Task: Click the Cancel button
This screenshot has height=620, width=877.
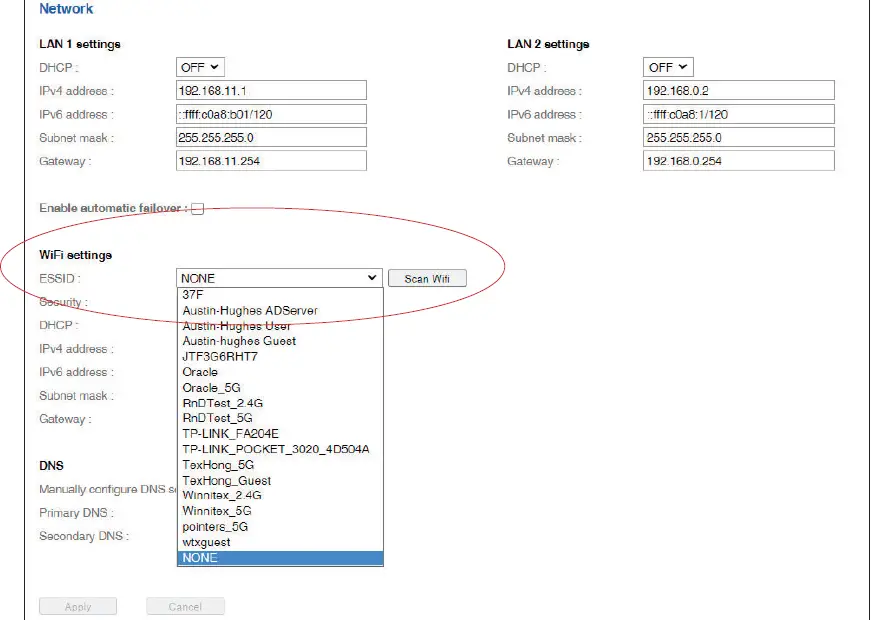Action: pos(185,607)
